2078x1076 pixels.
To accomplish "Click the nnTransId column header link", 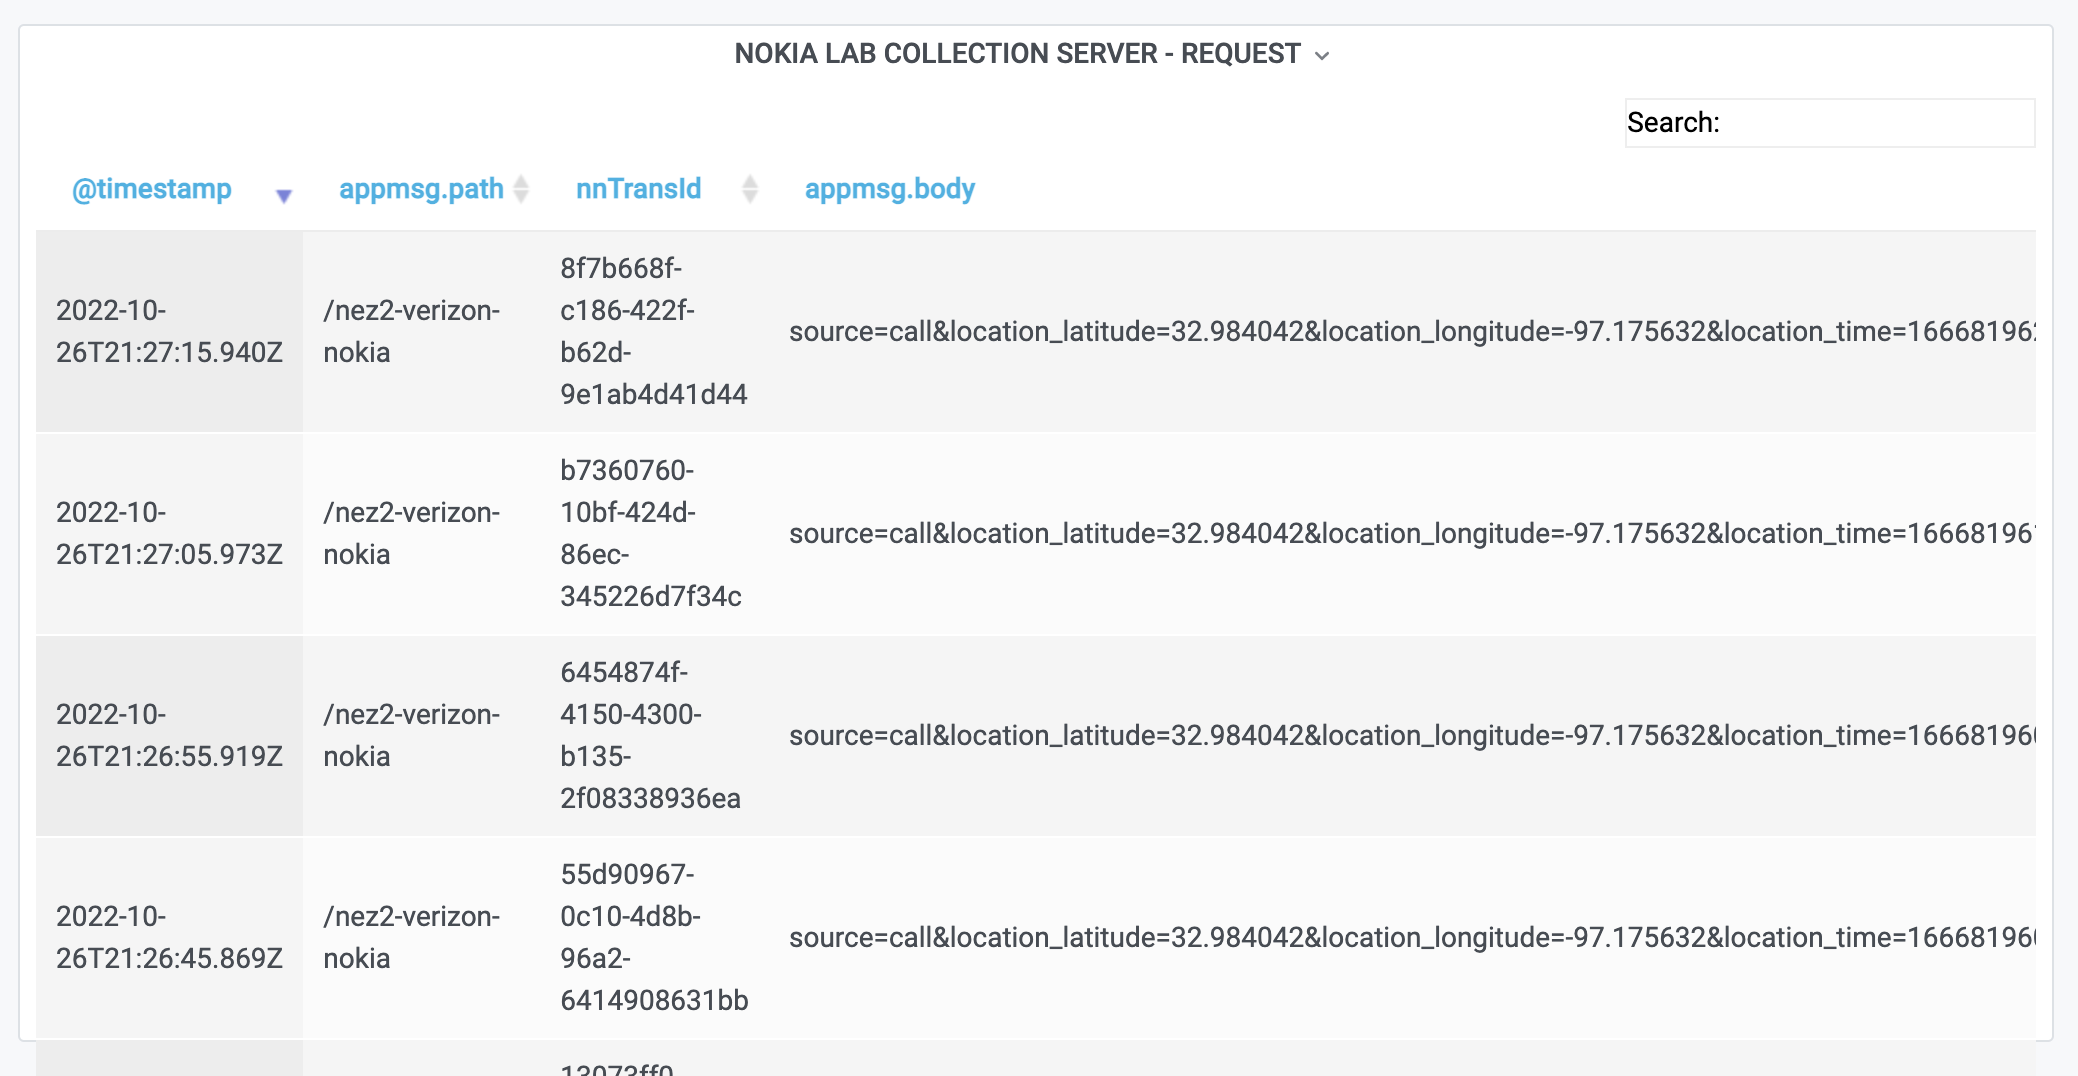I will click(x=638, y=188).
